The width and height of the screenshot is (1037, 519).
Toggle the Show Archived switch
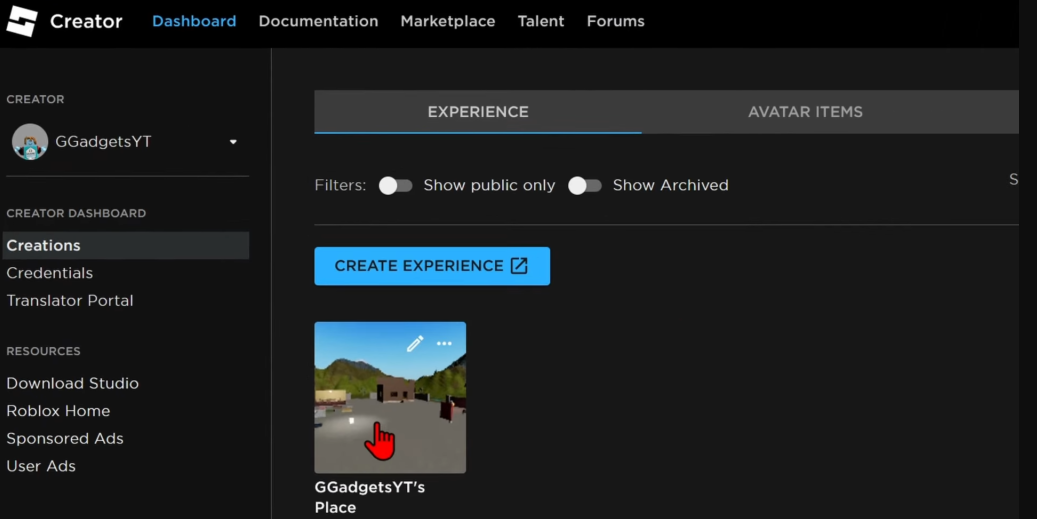point(585,186)
